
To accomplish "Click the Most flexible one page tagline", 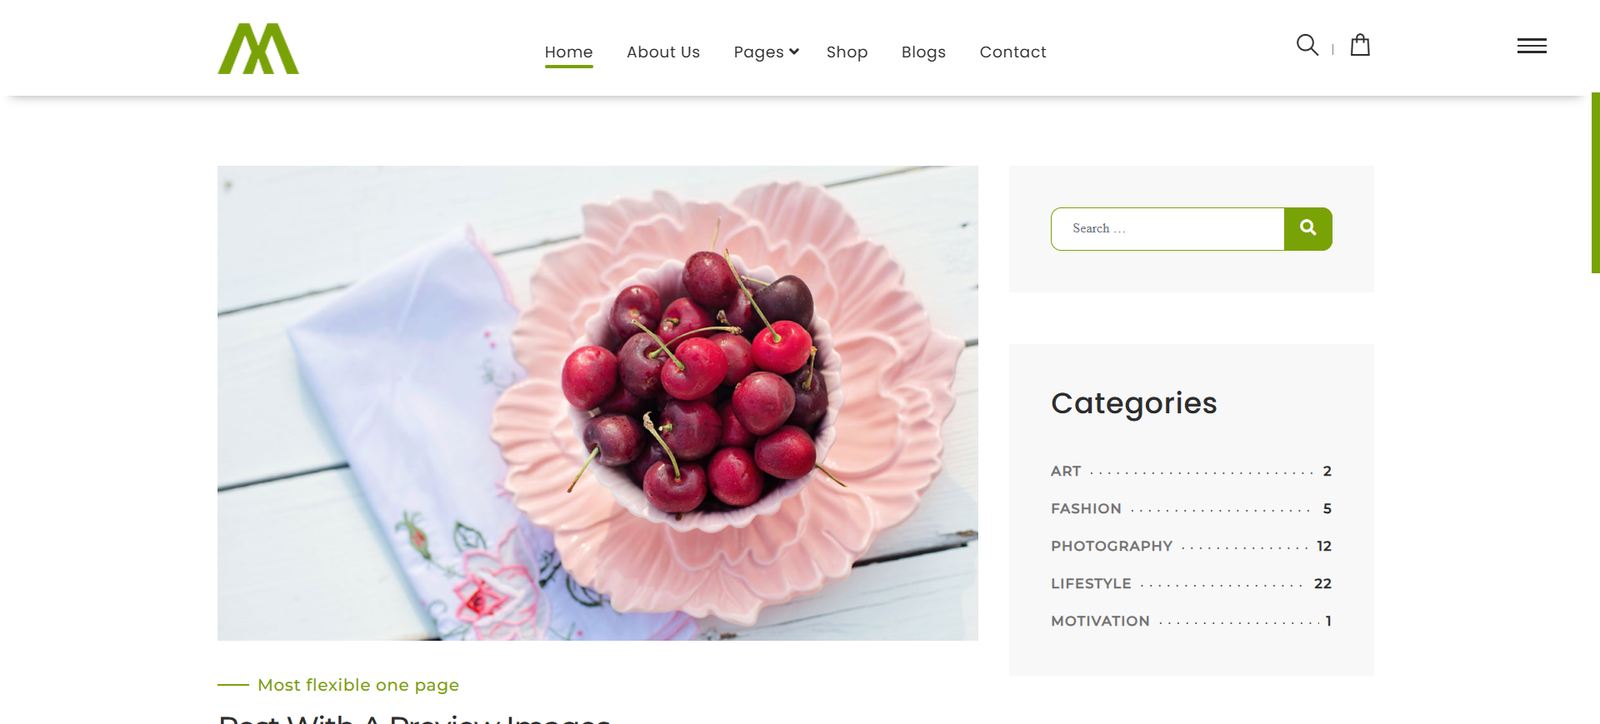I will coord(358,685).
